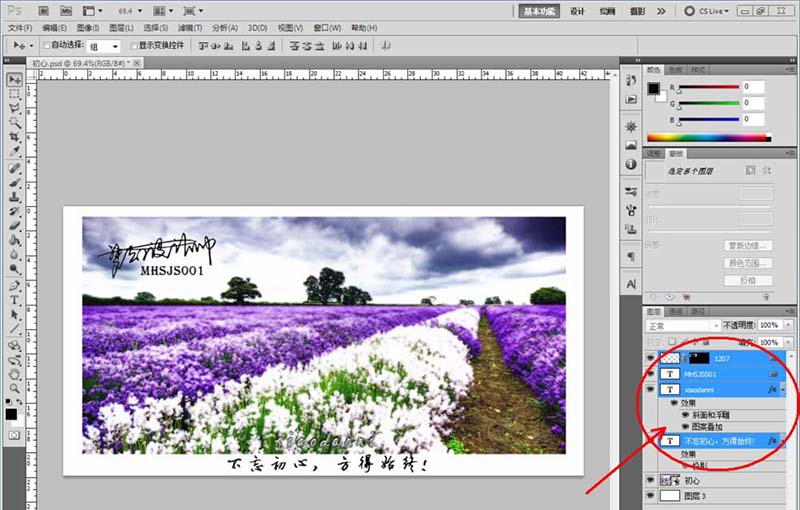Select the Eyedropper tool
The width and height of the screenshot is (800, 510).
tap(14, 151)
